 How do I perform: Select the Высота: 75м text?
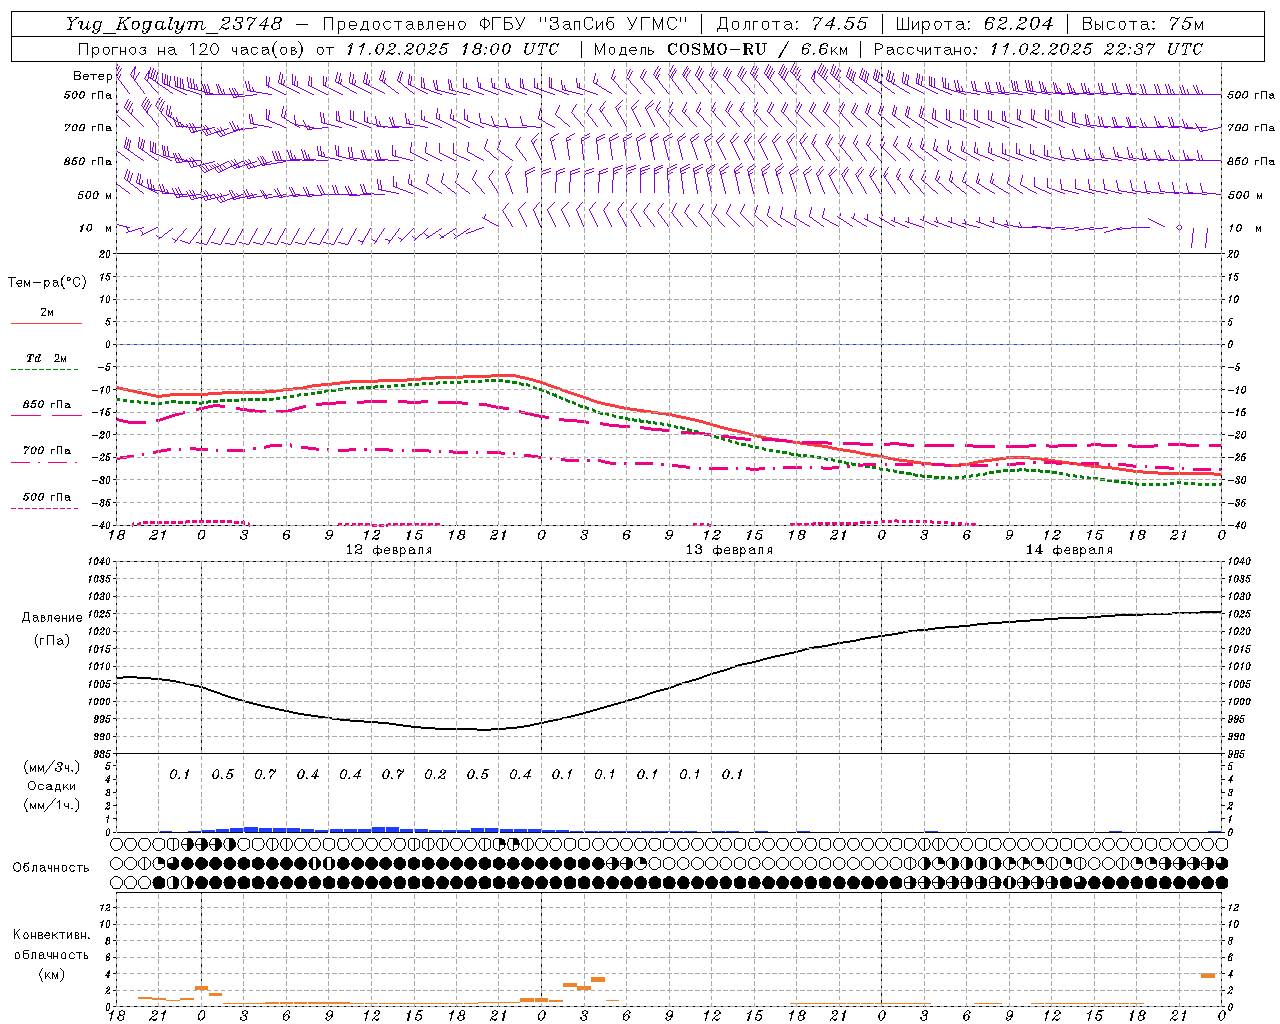(1142, 24)
